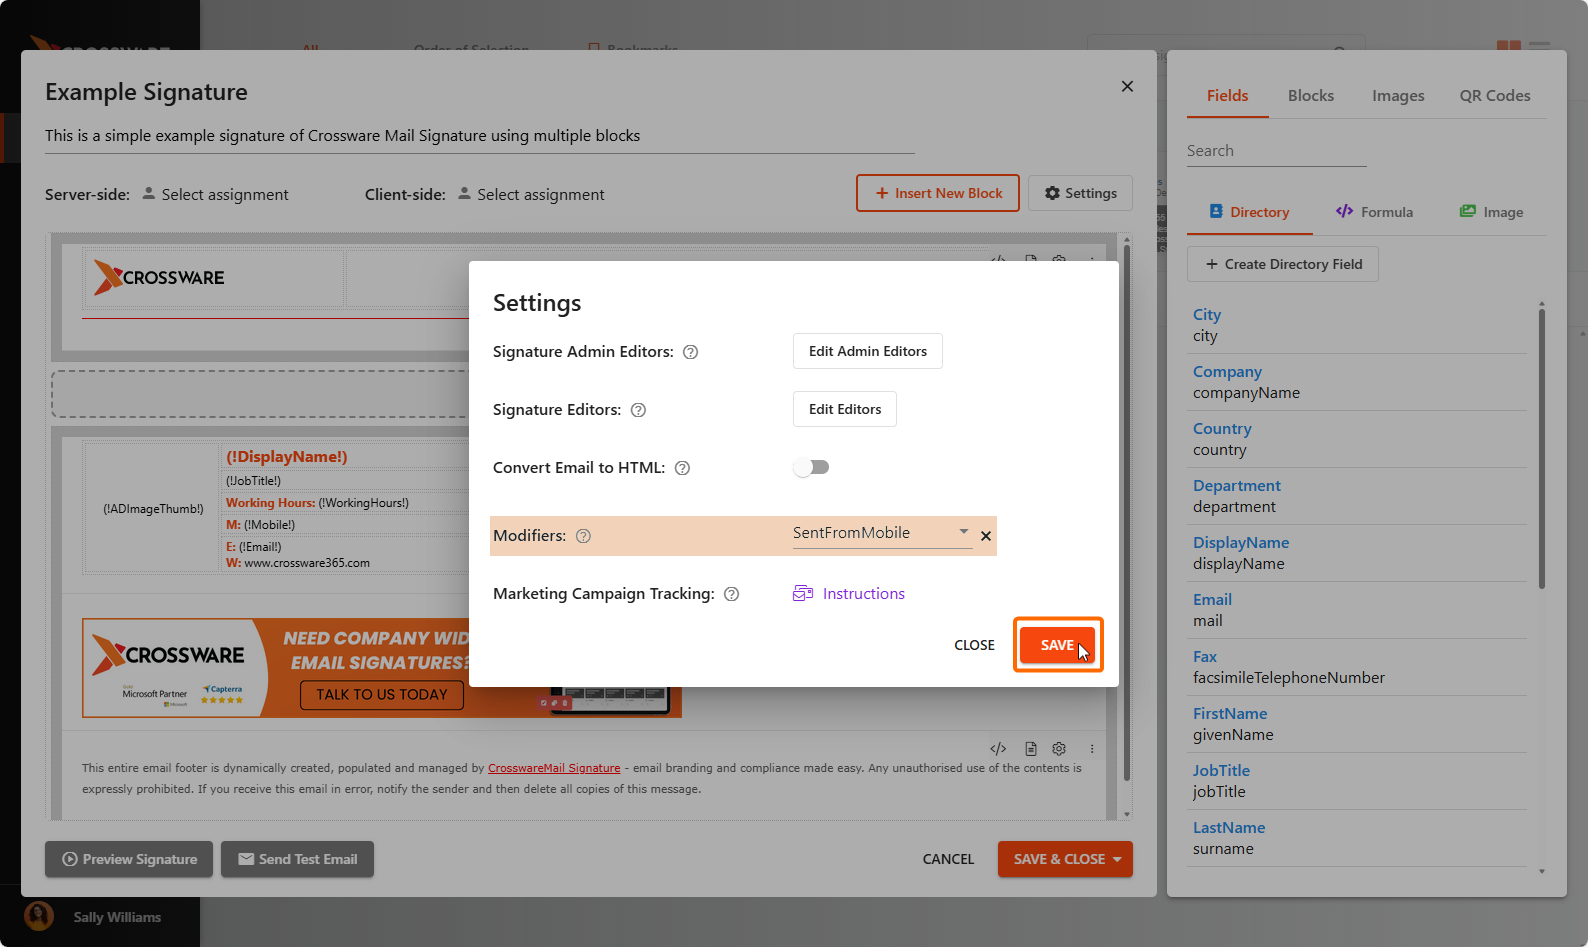Expand the Modifiers dropdown

pyautogui.click(x=963, y=532)
